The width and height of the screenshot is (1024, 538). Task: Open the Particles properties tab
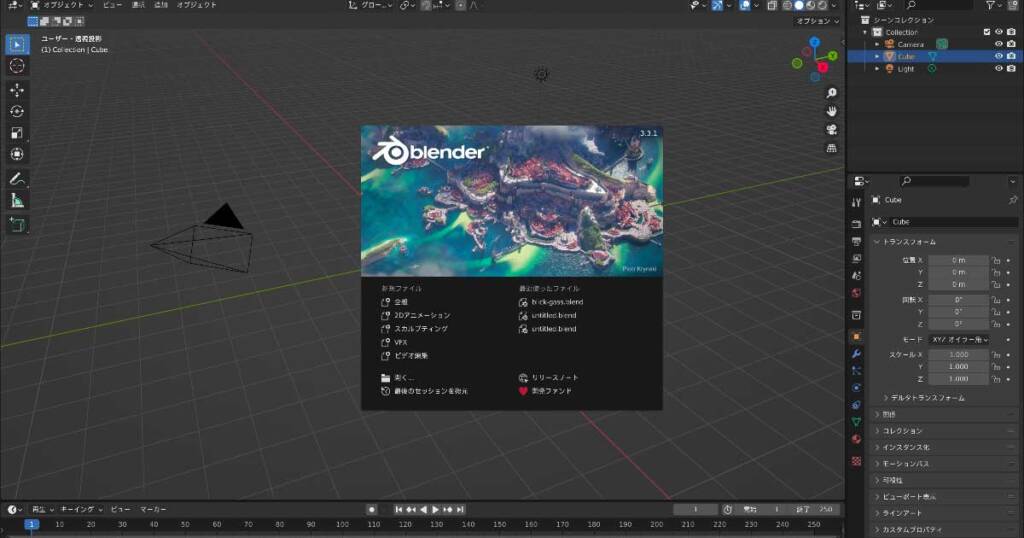pos(856,371)
